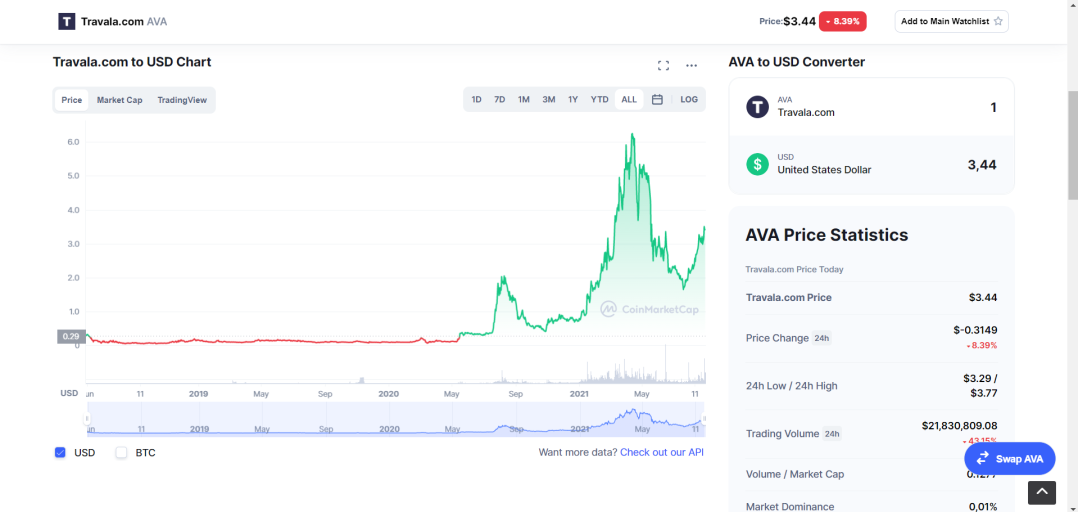Click the Swap AVA button

(x=1009, y=458)
